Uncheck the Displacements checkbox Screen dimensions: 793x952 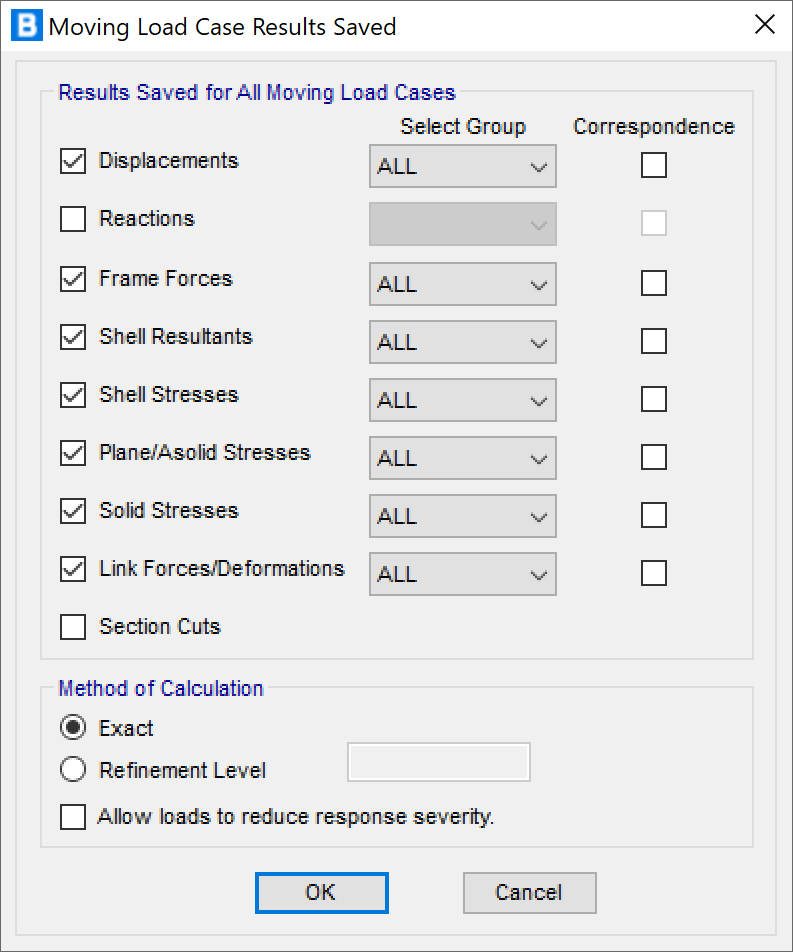(x=73, y=161)
